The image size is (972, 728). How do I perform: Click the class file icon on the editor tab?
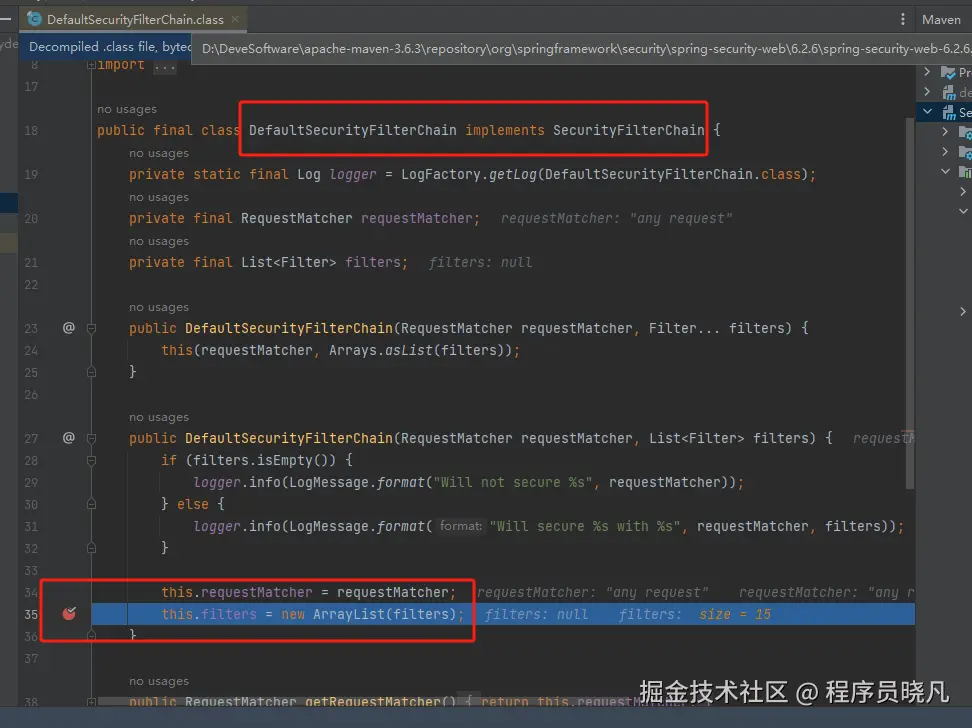(35, 19)
